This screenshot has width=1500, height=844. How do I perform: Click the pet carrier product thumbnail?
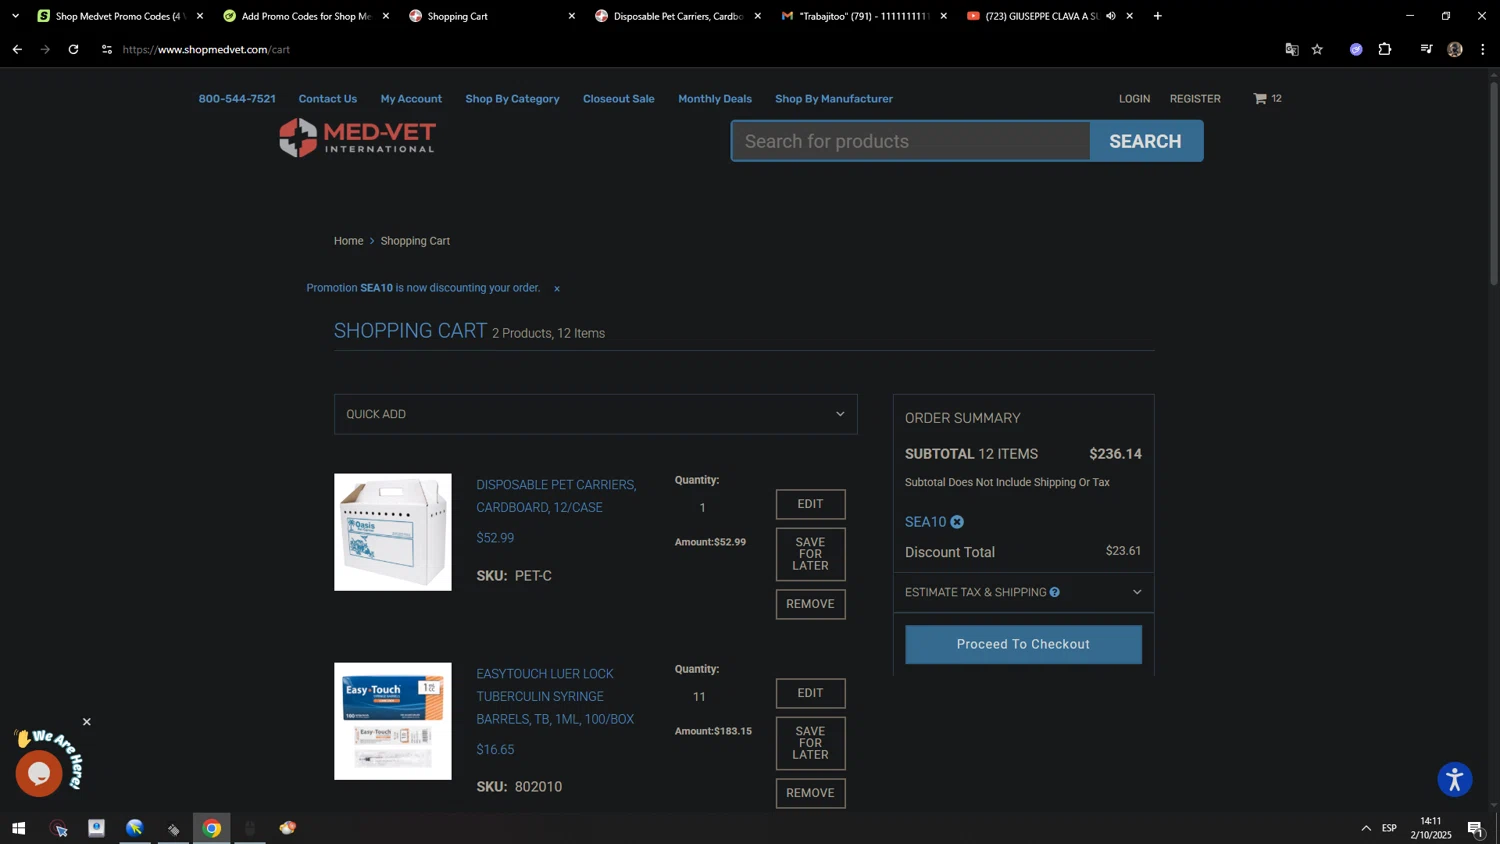coord(392,532)
